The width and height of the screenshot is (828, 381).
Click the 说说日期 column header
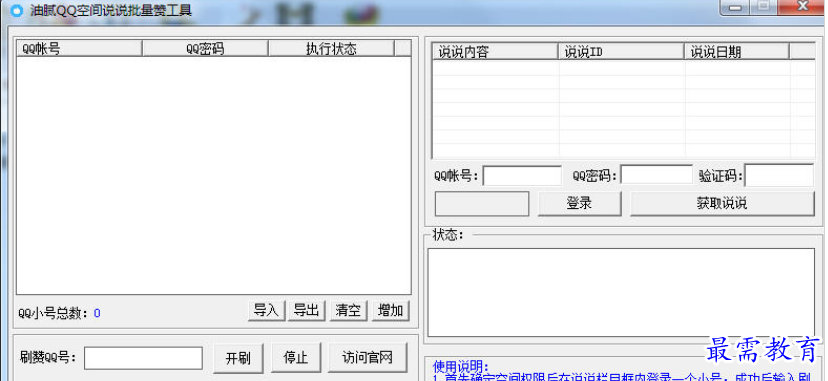(737, 52)
